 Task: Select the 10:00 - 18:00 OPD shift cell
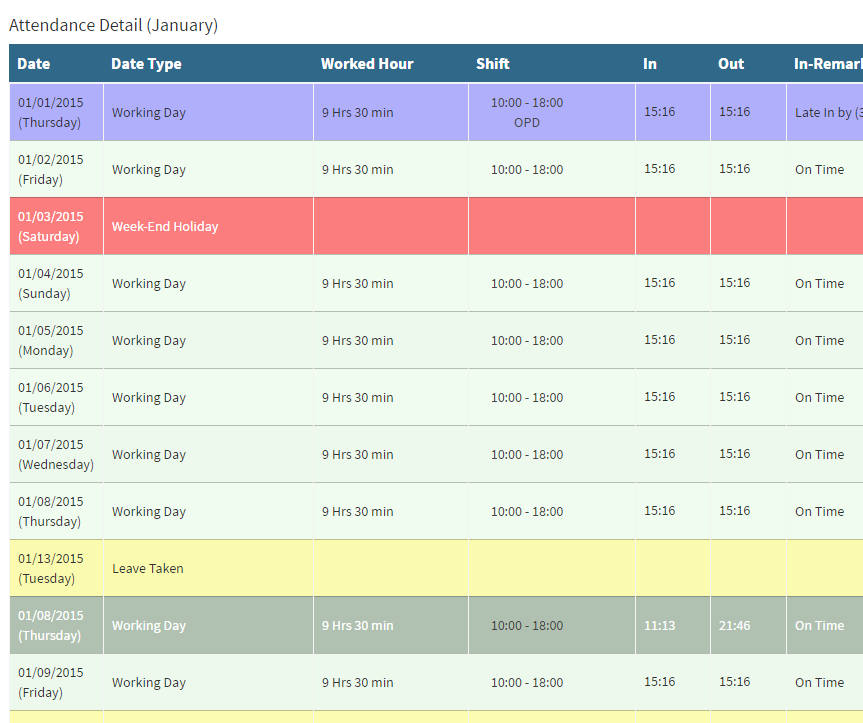pyautogui.click(x=527, y=112)
